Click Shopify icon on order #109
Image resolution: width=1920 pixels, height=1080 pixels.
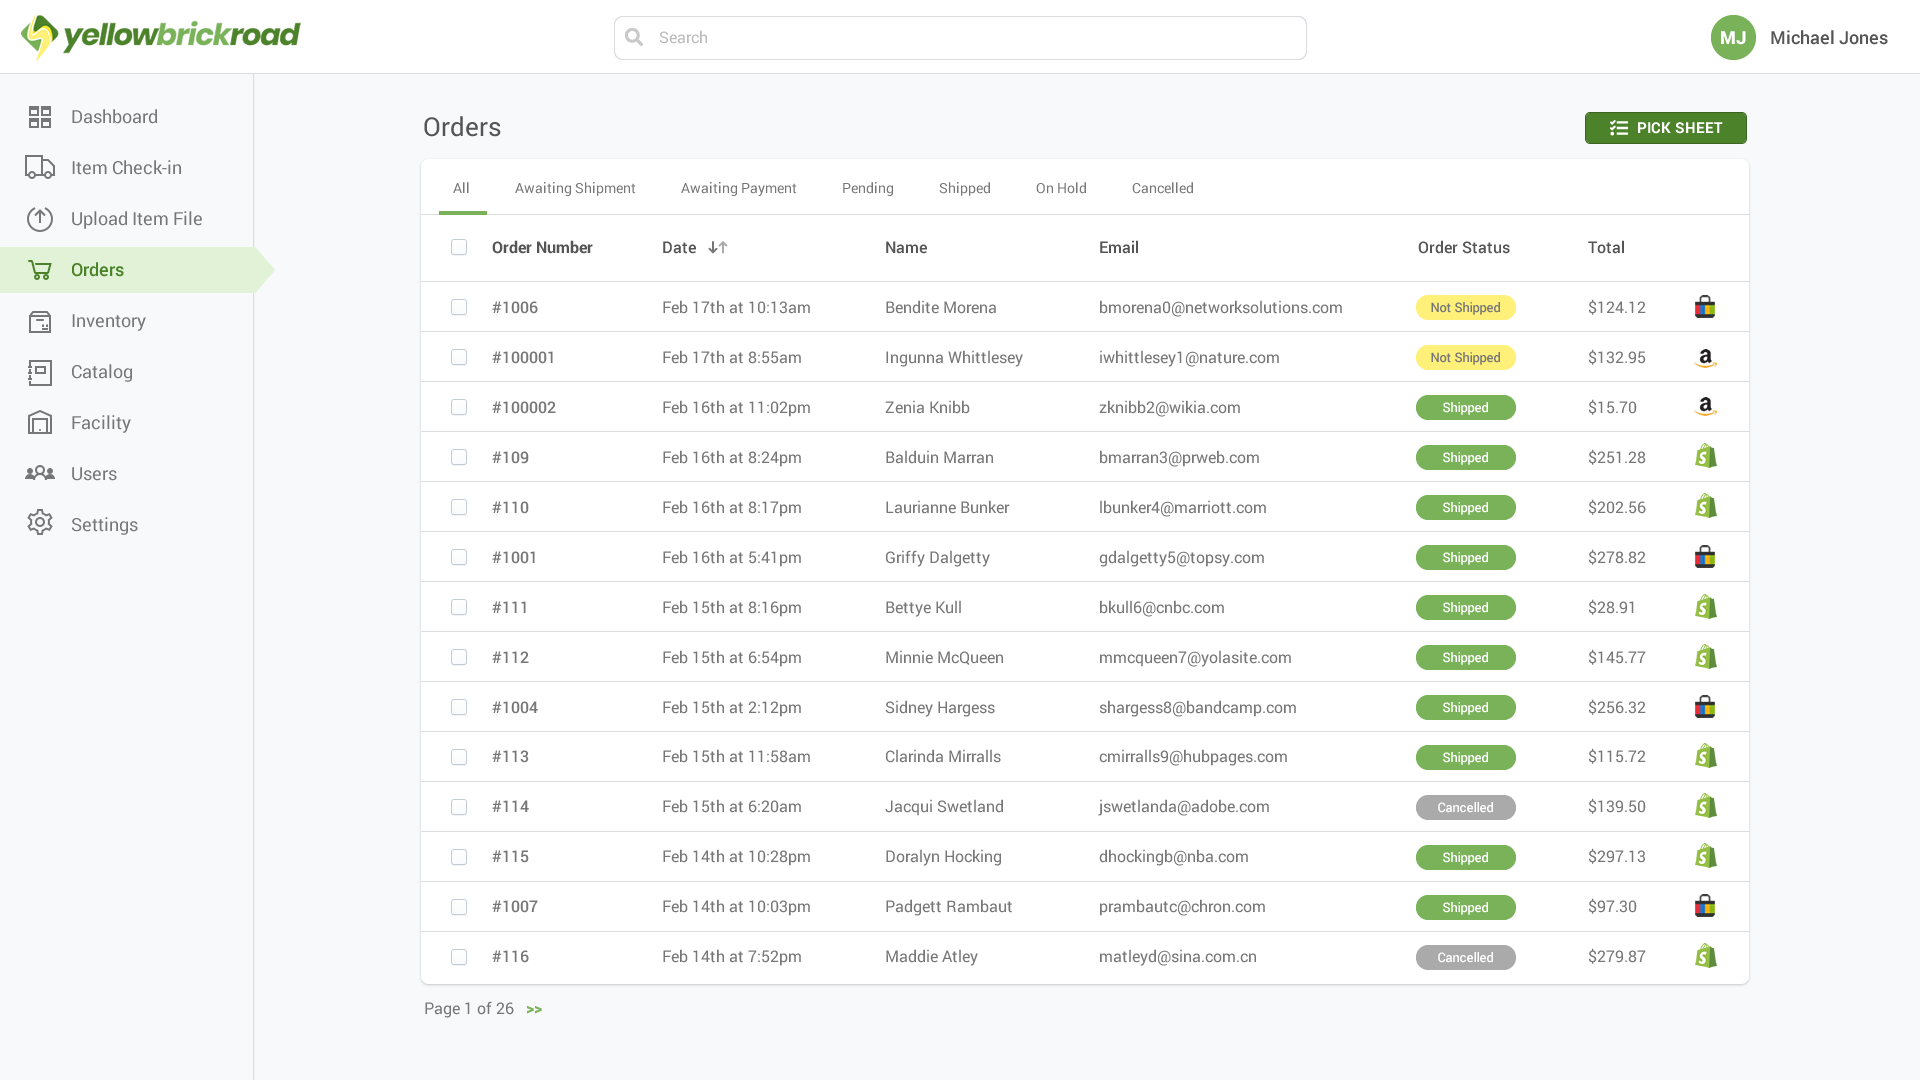(x=1705, y=457)
